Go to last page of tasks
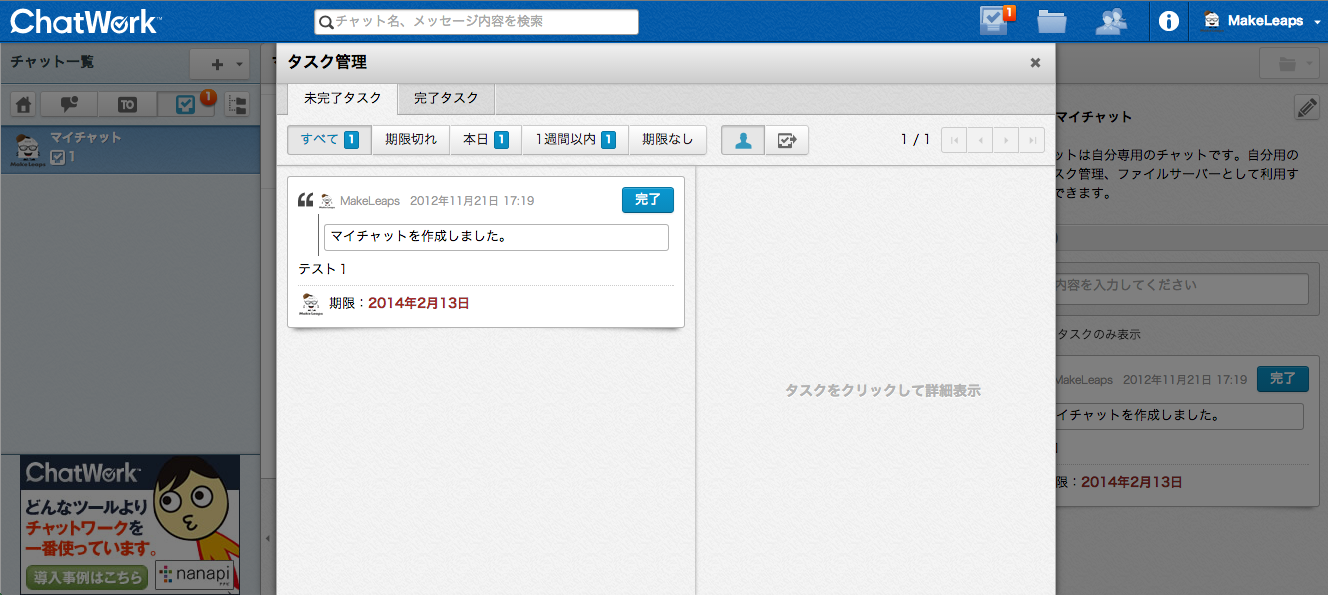This screenshot has width=1328, height=595. click(1032, 140)
